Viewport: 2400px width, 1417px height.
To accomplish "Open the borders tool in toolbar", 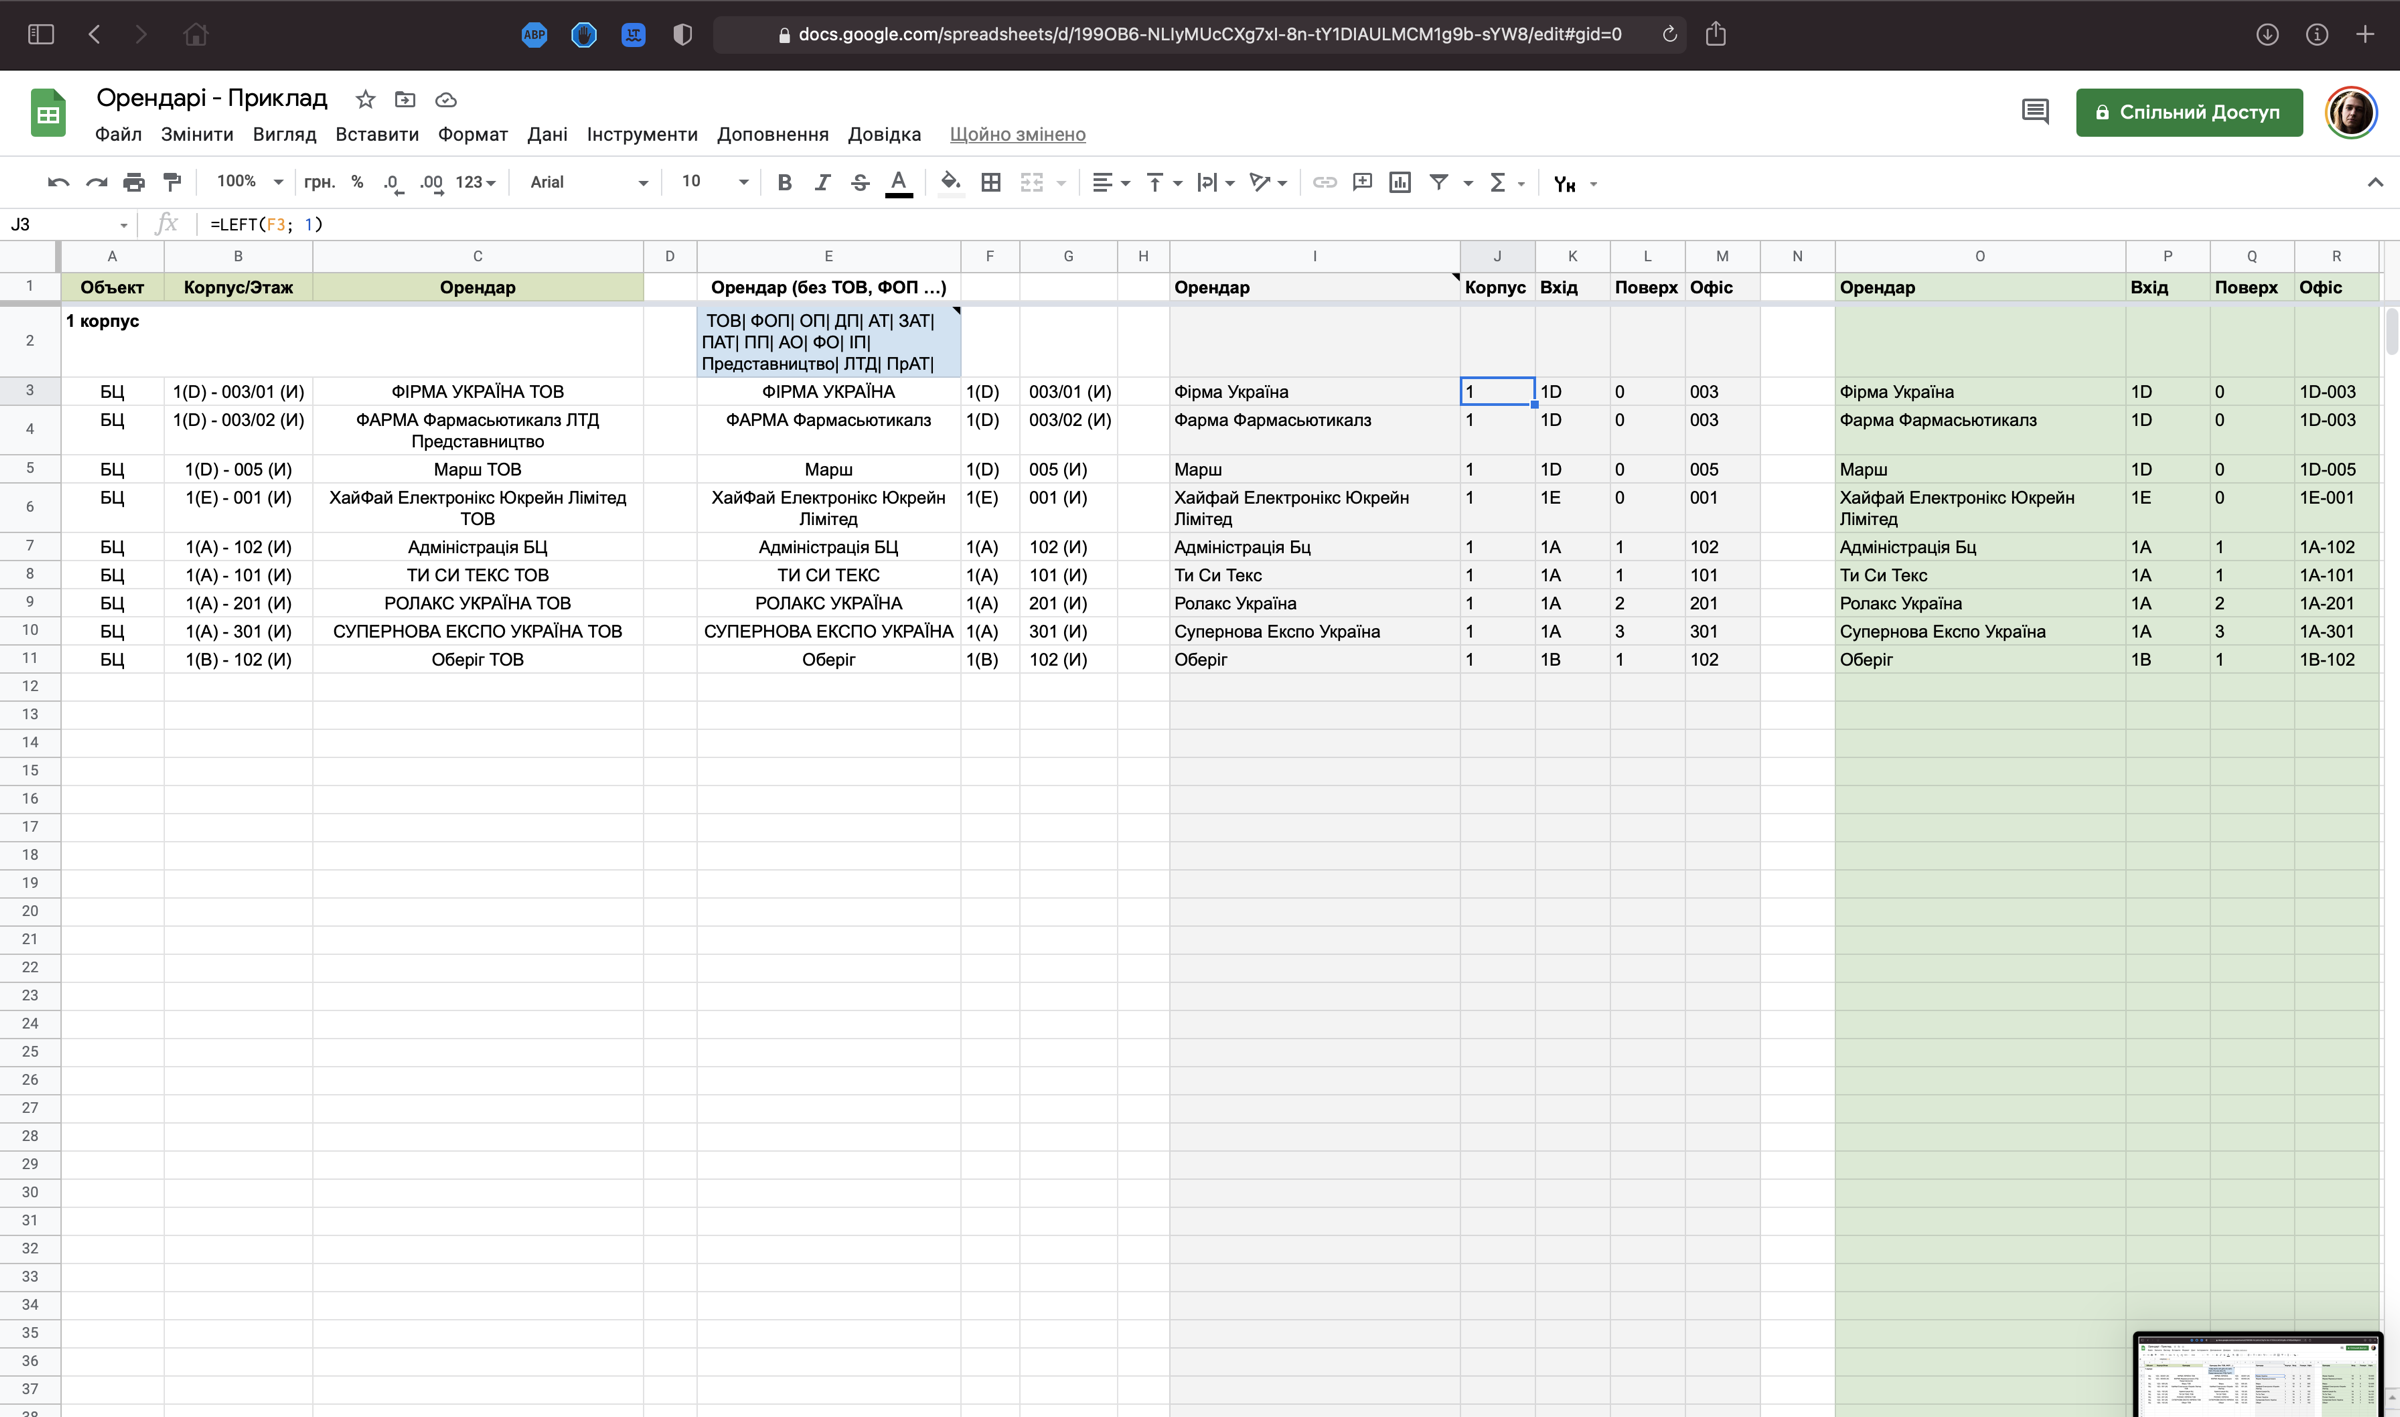I will [x=991, y=182].
